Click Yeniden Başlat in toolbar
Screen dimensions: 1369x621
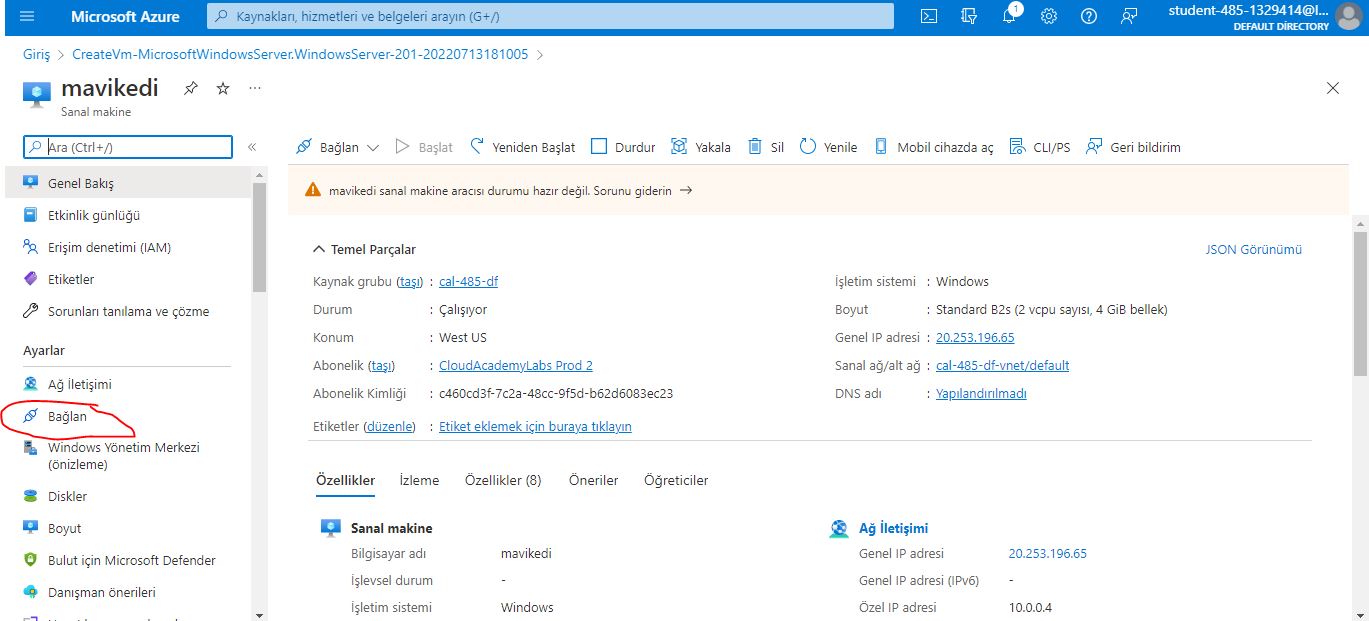click(x=523, y=147)
